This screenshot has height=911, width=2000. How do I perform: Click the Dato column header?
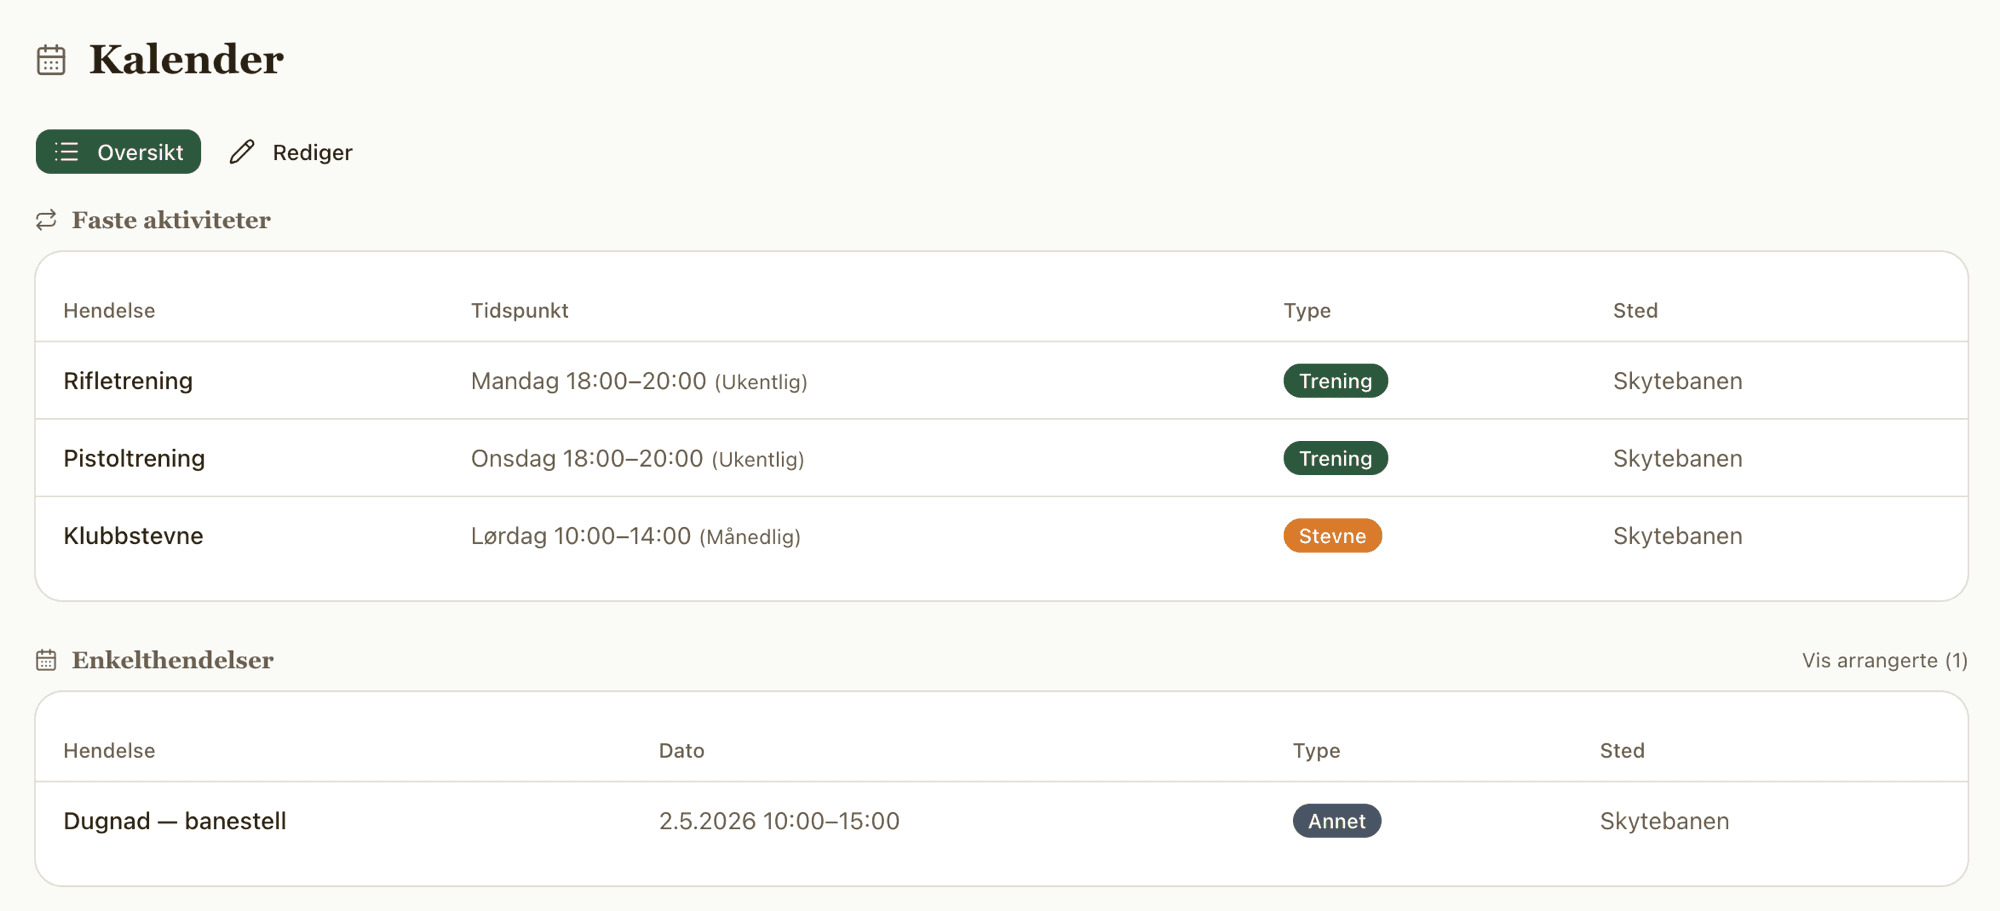click(x=681, y=751)
